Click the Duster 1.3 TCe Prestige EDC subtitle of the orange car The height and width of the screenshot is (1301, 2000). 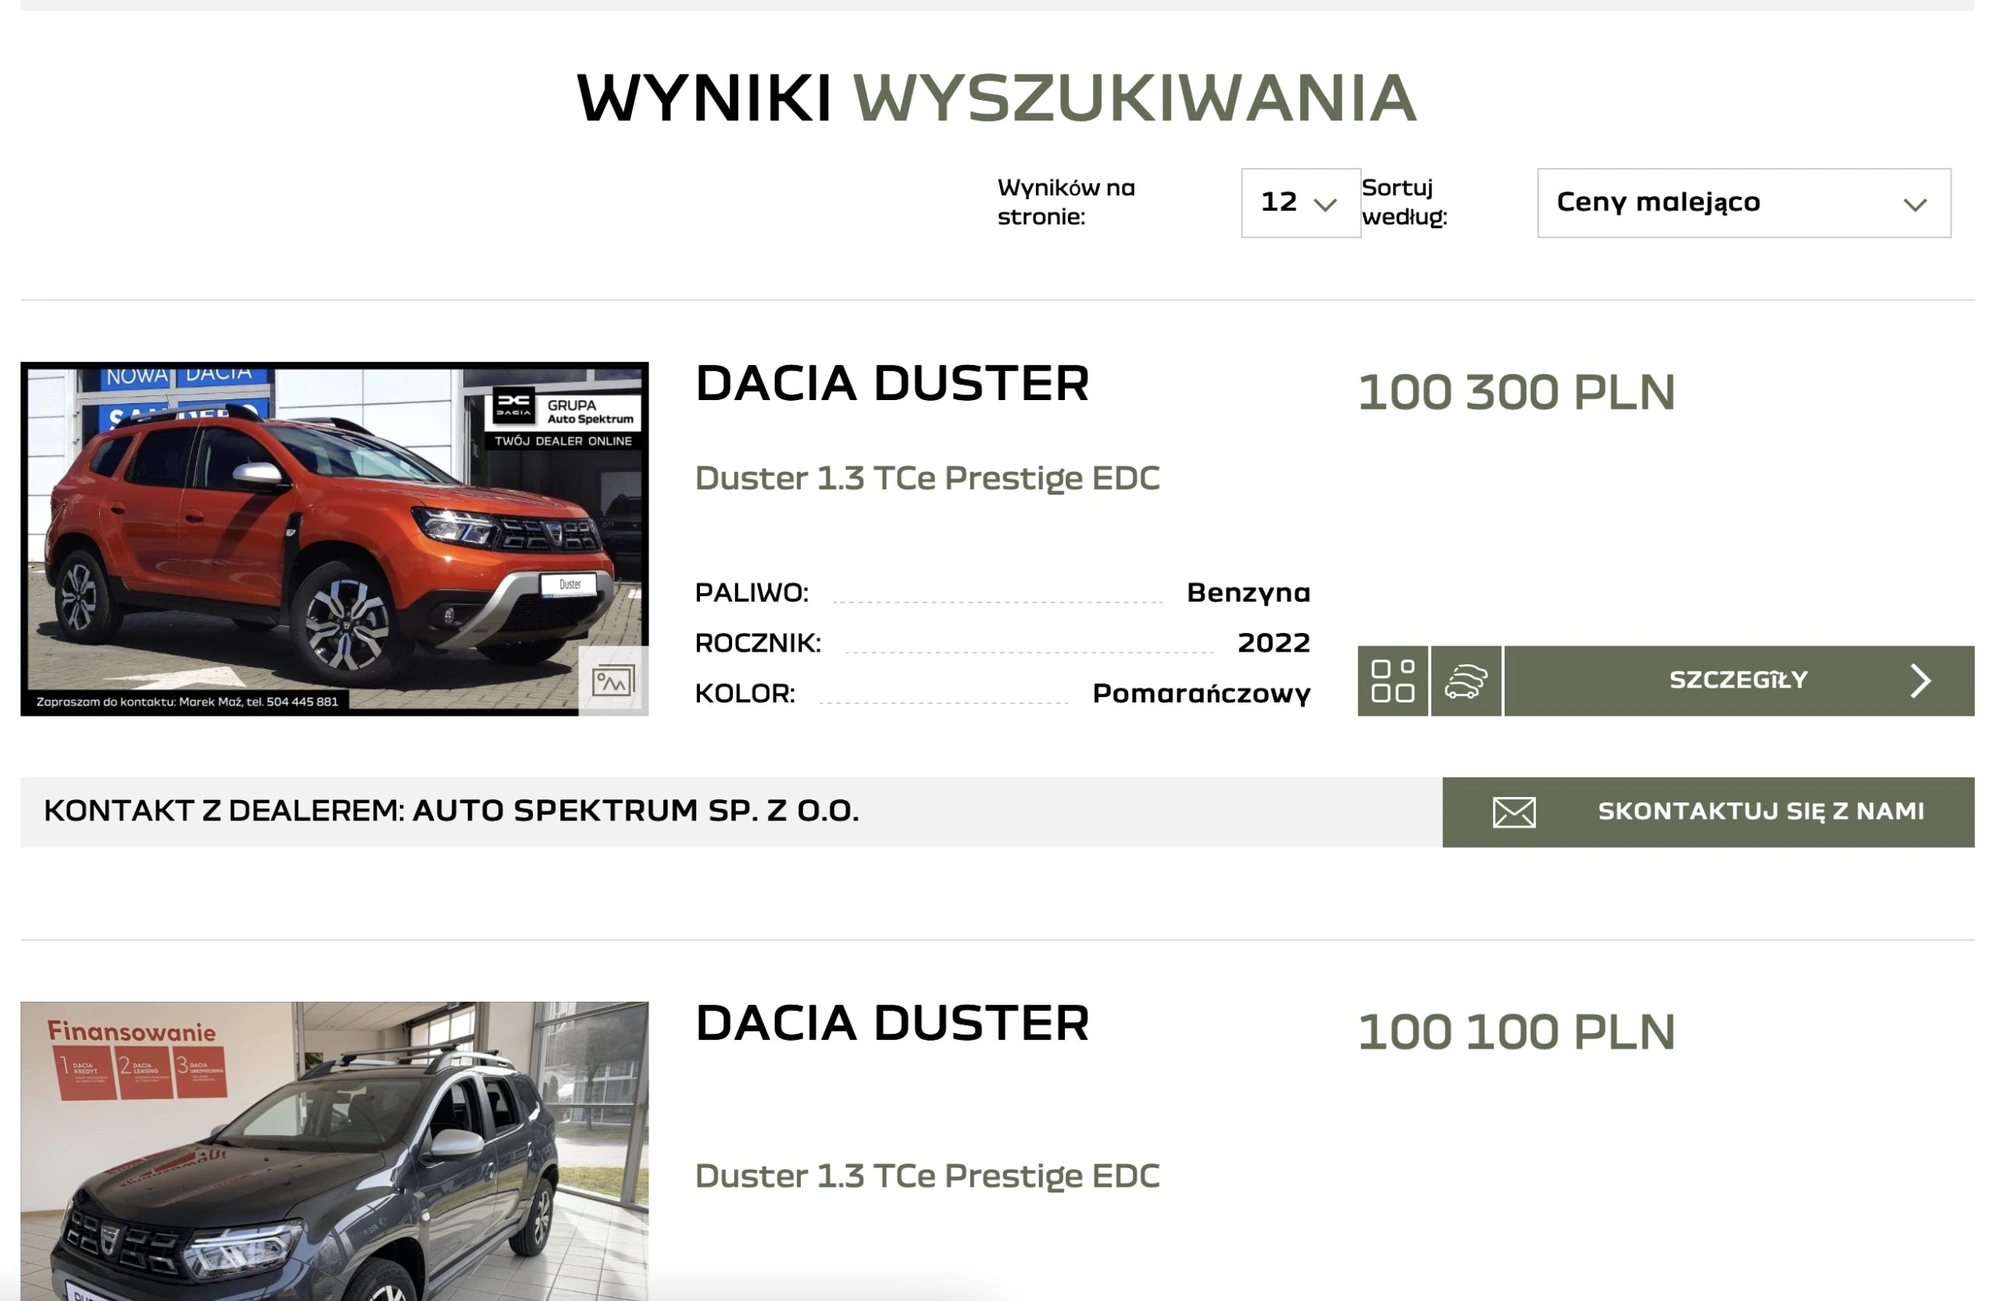point(927,478)
